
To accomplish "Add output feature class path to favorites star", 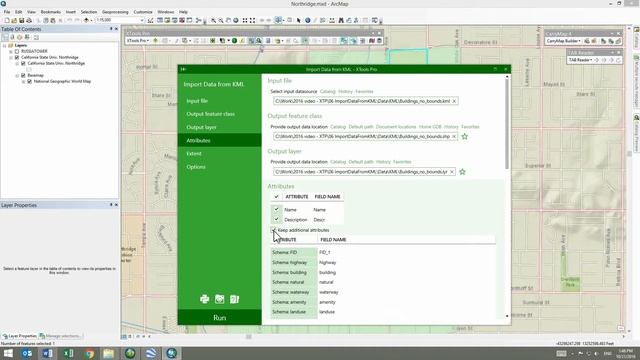I will [x=464, y=137].
